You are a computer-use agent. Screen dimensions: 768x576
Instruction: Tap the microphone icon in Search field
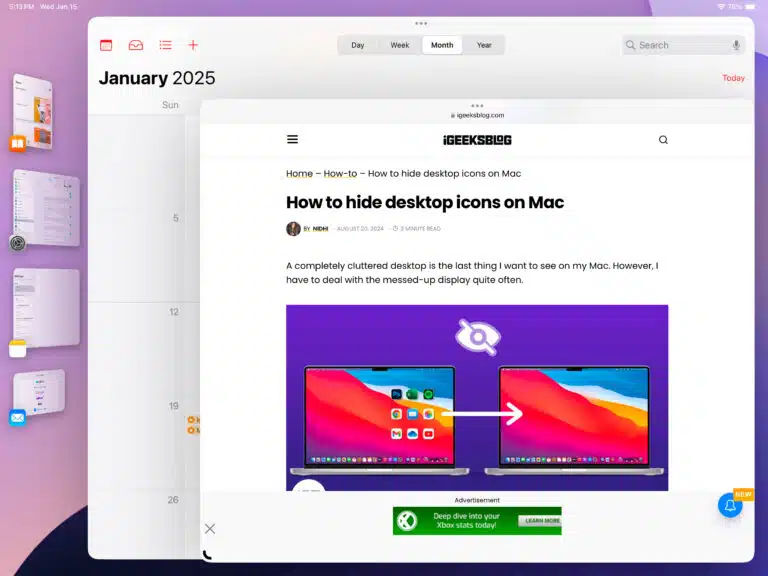736,45
